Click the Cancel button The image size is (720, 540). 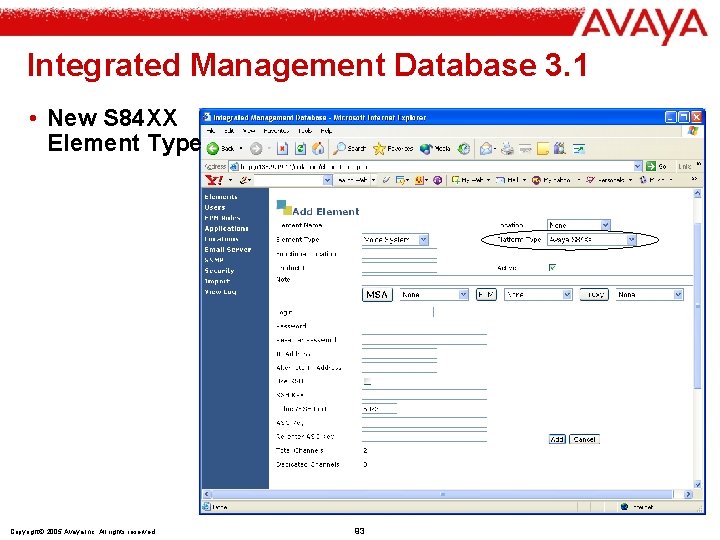click(x=584, y=439)
